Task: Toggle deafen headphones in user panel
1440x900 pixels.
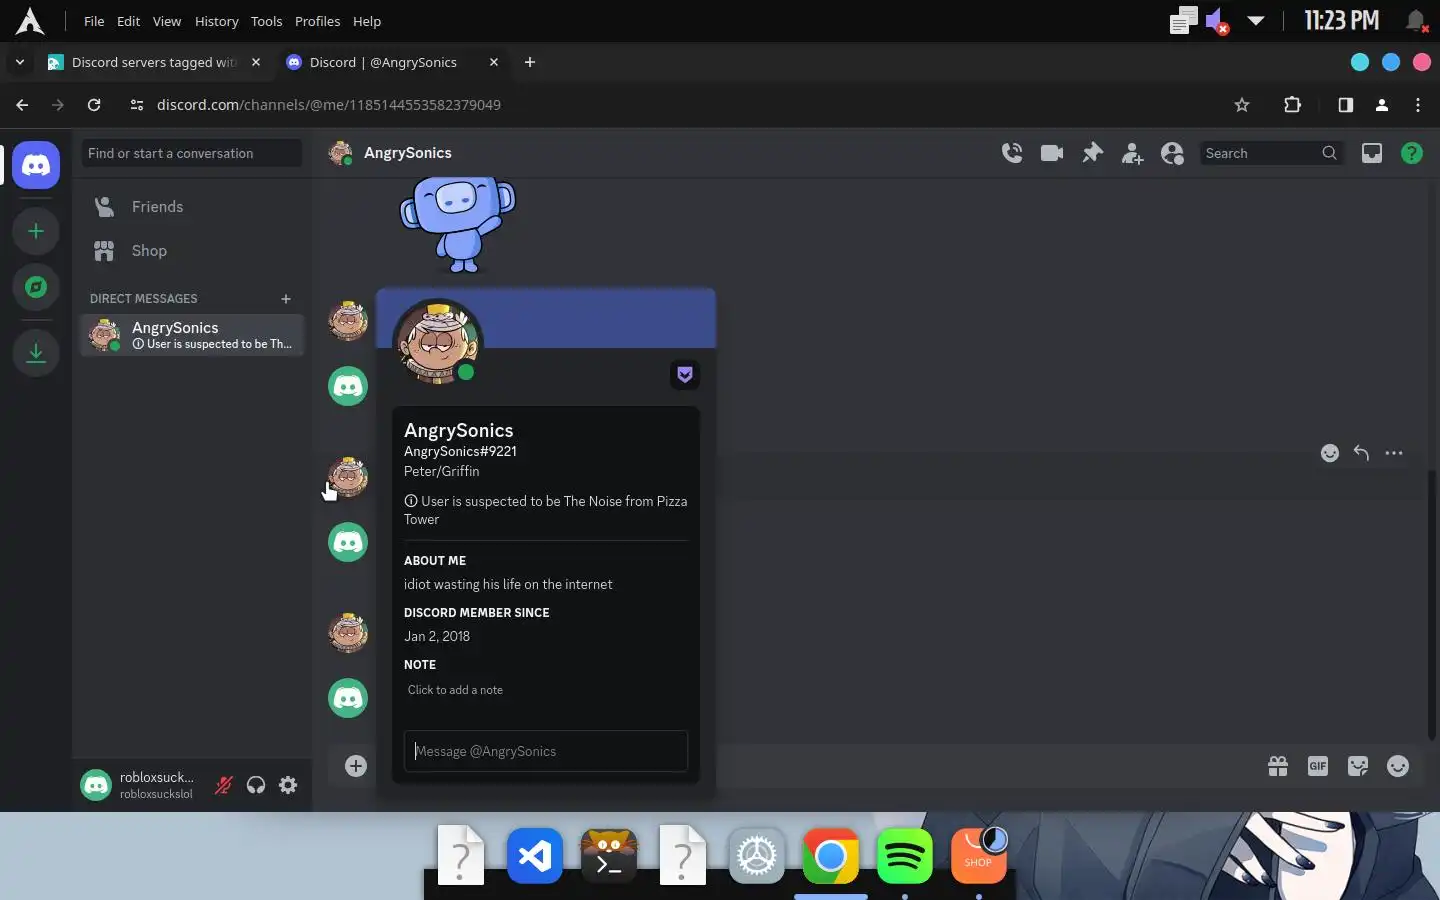Action: [x=256, y=785]
